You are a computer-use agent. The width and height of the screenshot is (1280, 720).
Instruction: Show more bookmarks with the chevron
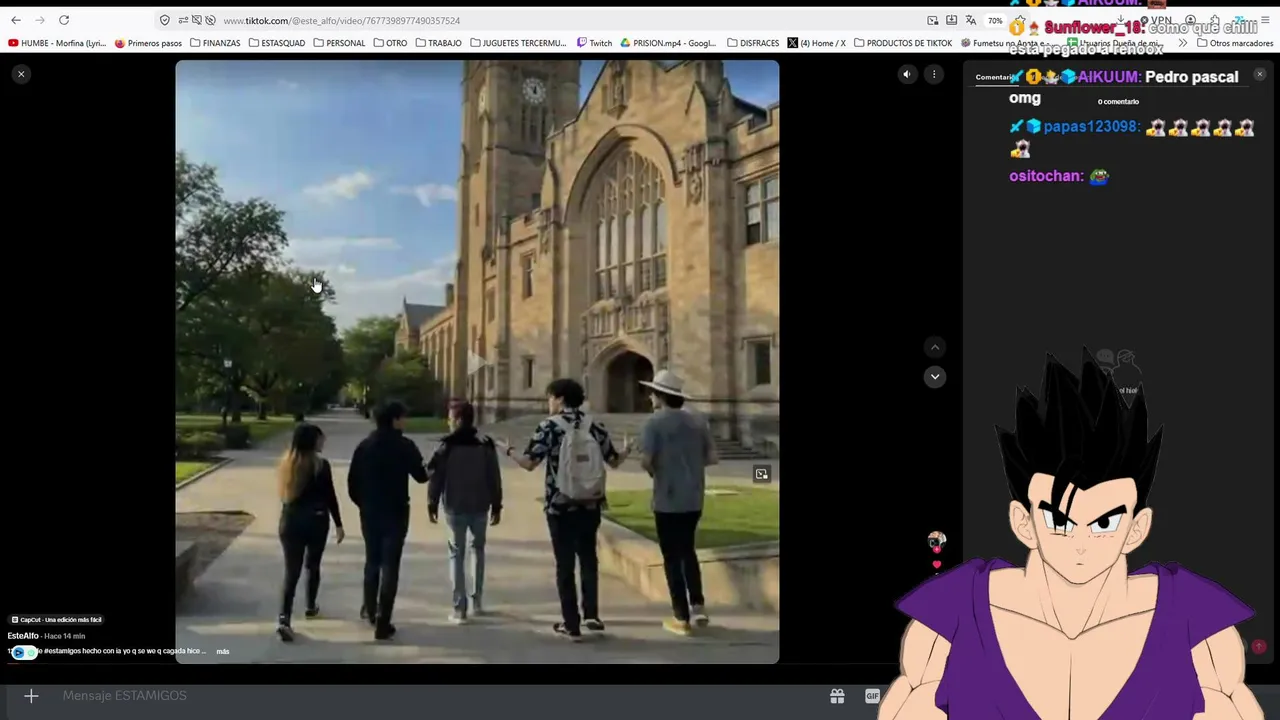[1183, 43]
